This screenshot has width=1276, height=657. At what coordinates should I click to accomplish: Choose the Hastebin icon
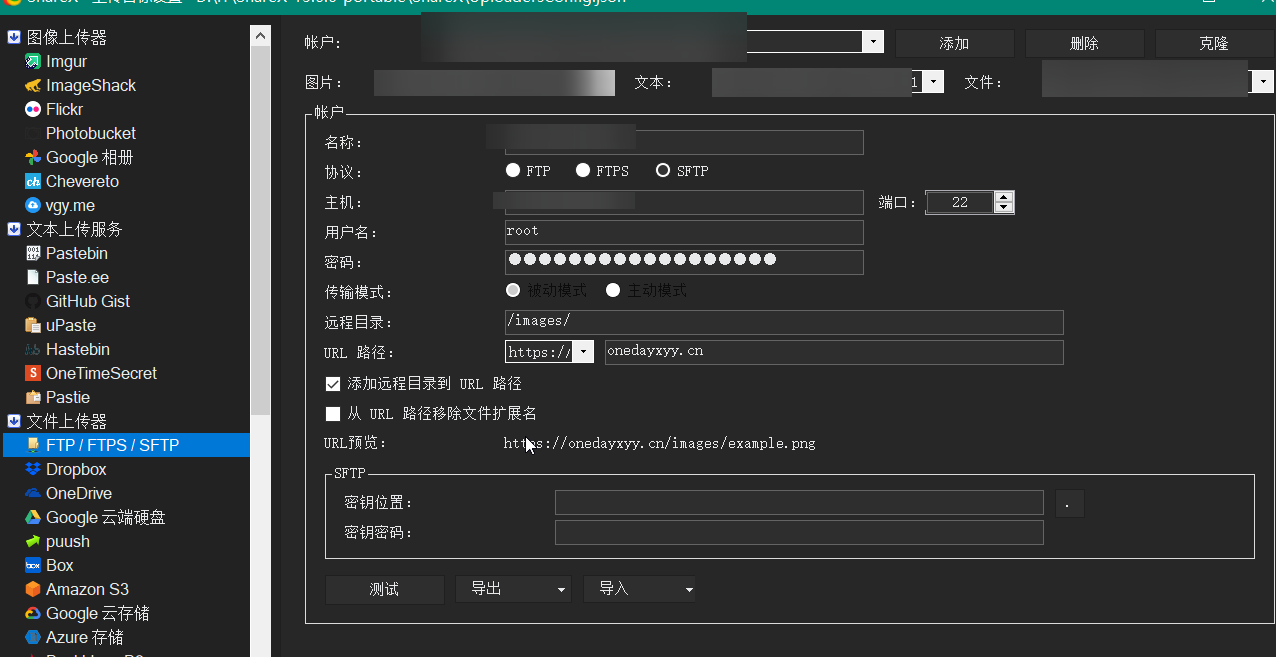(x=33, y=350)
